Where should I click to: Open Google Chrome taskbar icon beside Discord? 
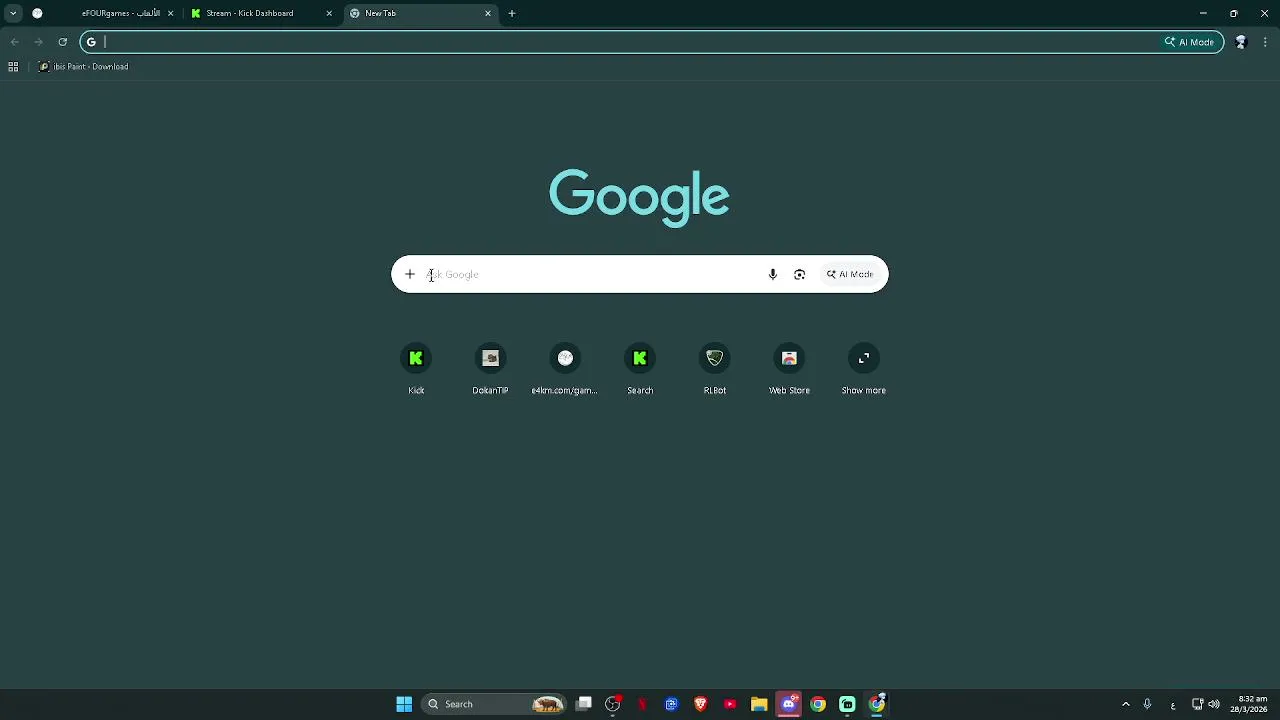(x=818, y=704)
